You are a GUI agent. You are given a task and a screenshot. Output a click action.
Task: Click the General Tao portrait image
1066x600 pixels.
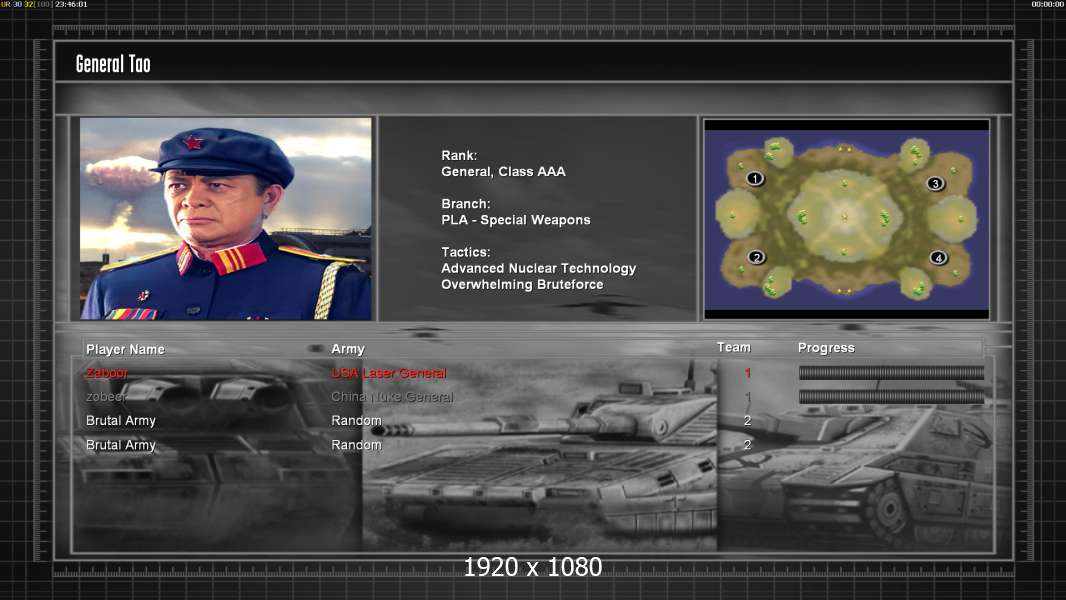(x=226, y=218)
